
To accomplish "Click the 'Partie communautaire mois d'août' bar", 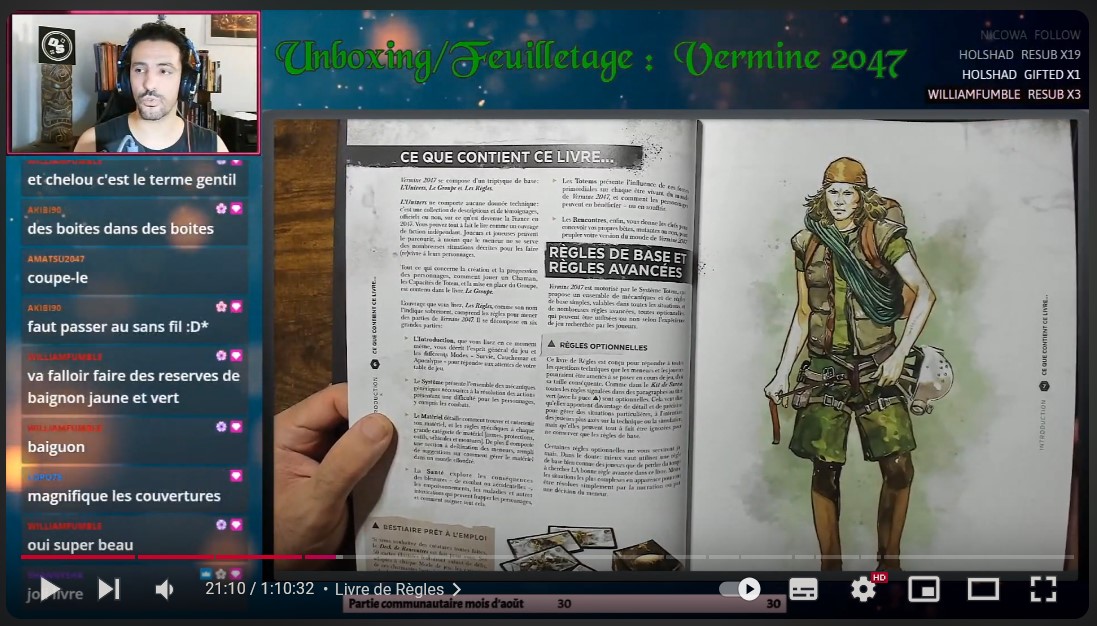I will [x=564, y=604].
